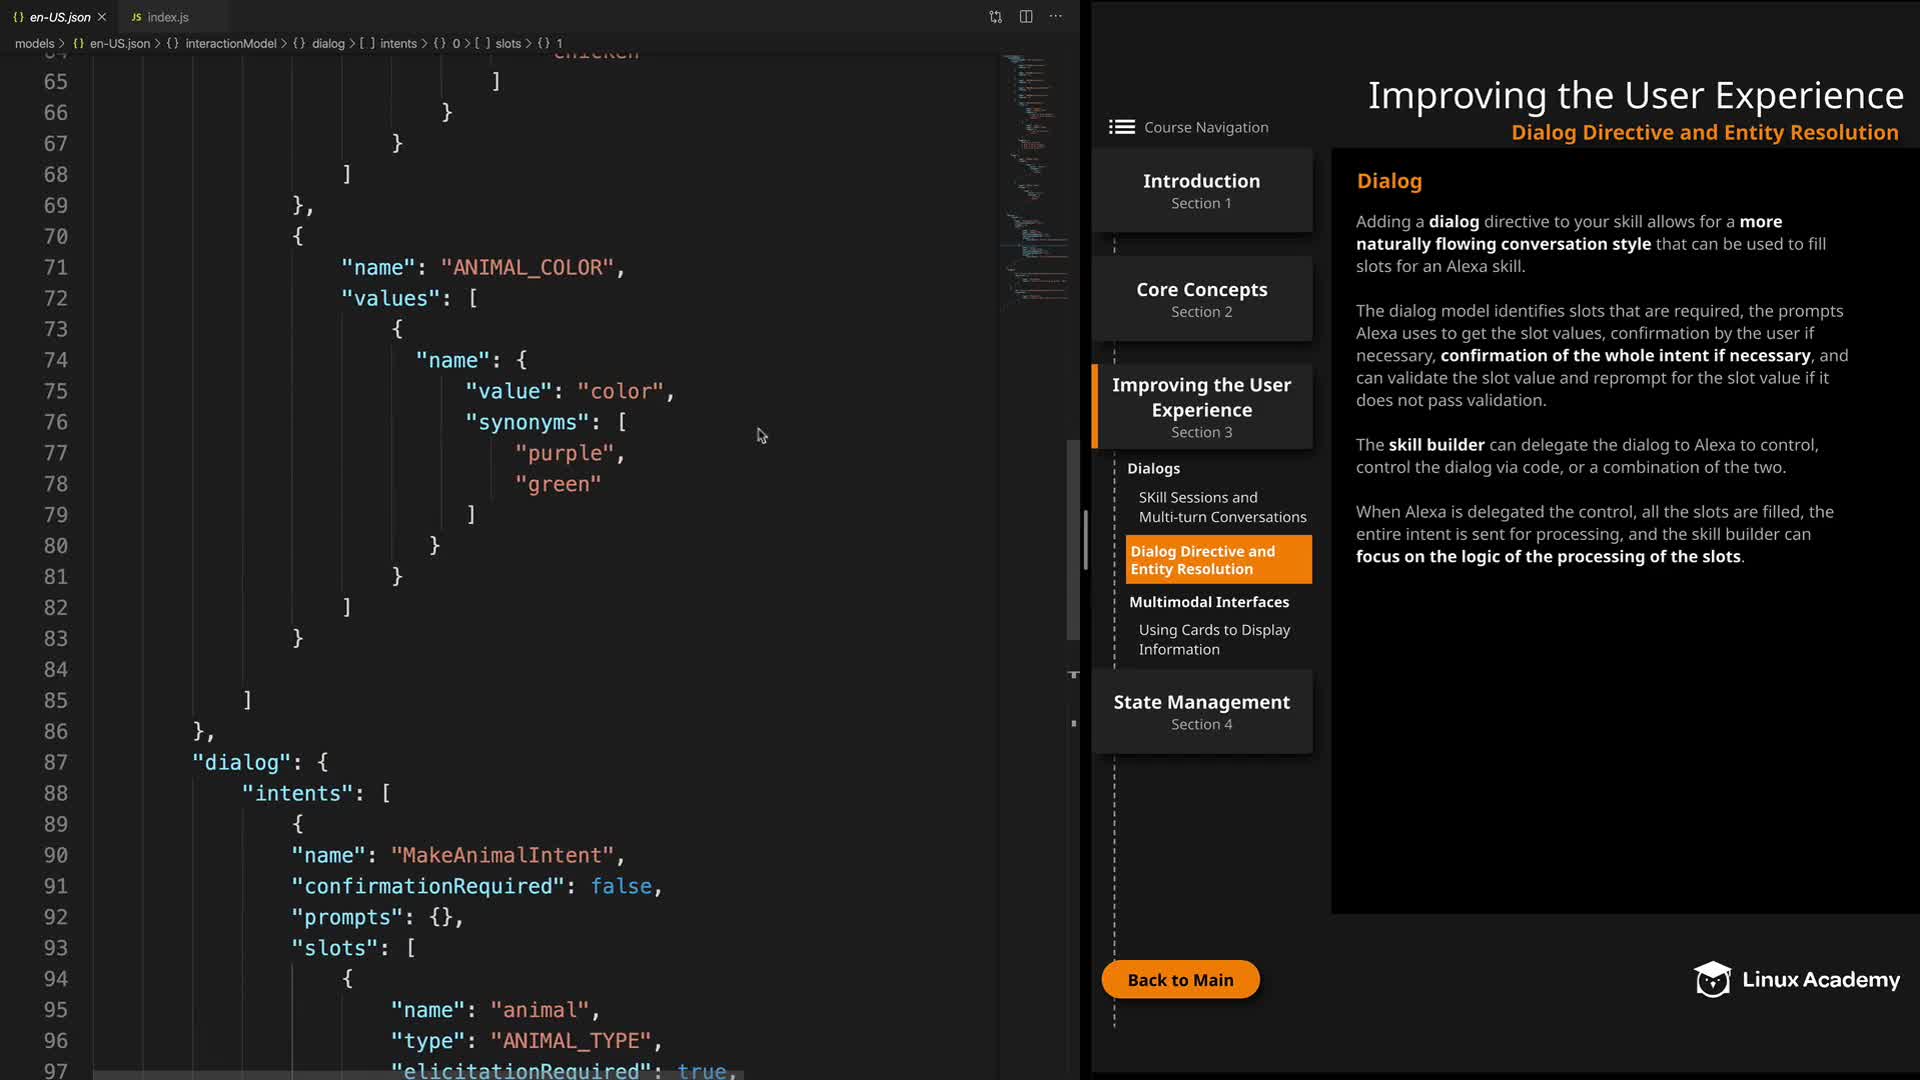The width and height of the screenshot is (1920, 1080).
Task: Open the editor More Actions ellipsis
Action: coord(1056,17)
